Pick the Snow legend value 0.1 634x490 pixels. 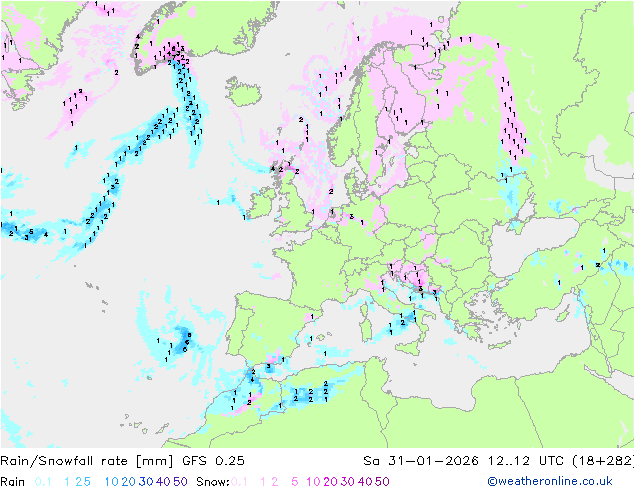coord(239,482)
